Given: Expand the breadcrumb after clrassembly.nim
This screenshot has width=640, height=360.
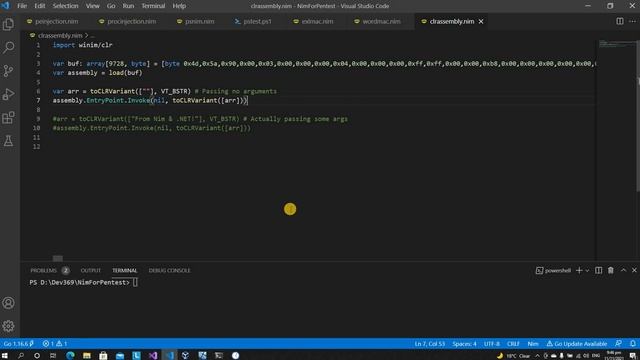Looking at the screenshot, I should [92, 36].
